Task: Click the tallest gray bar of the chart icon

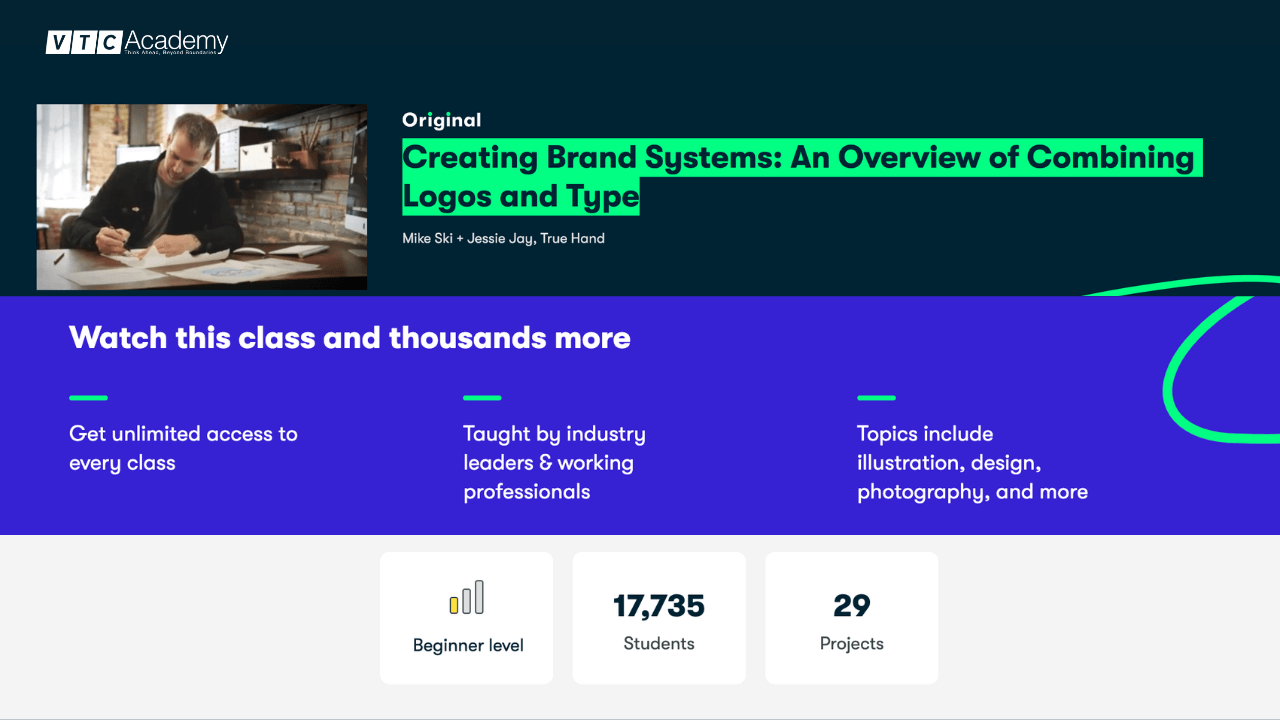Action: coord(481,595)
